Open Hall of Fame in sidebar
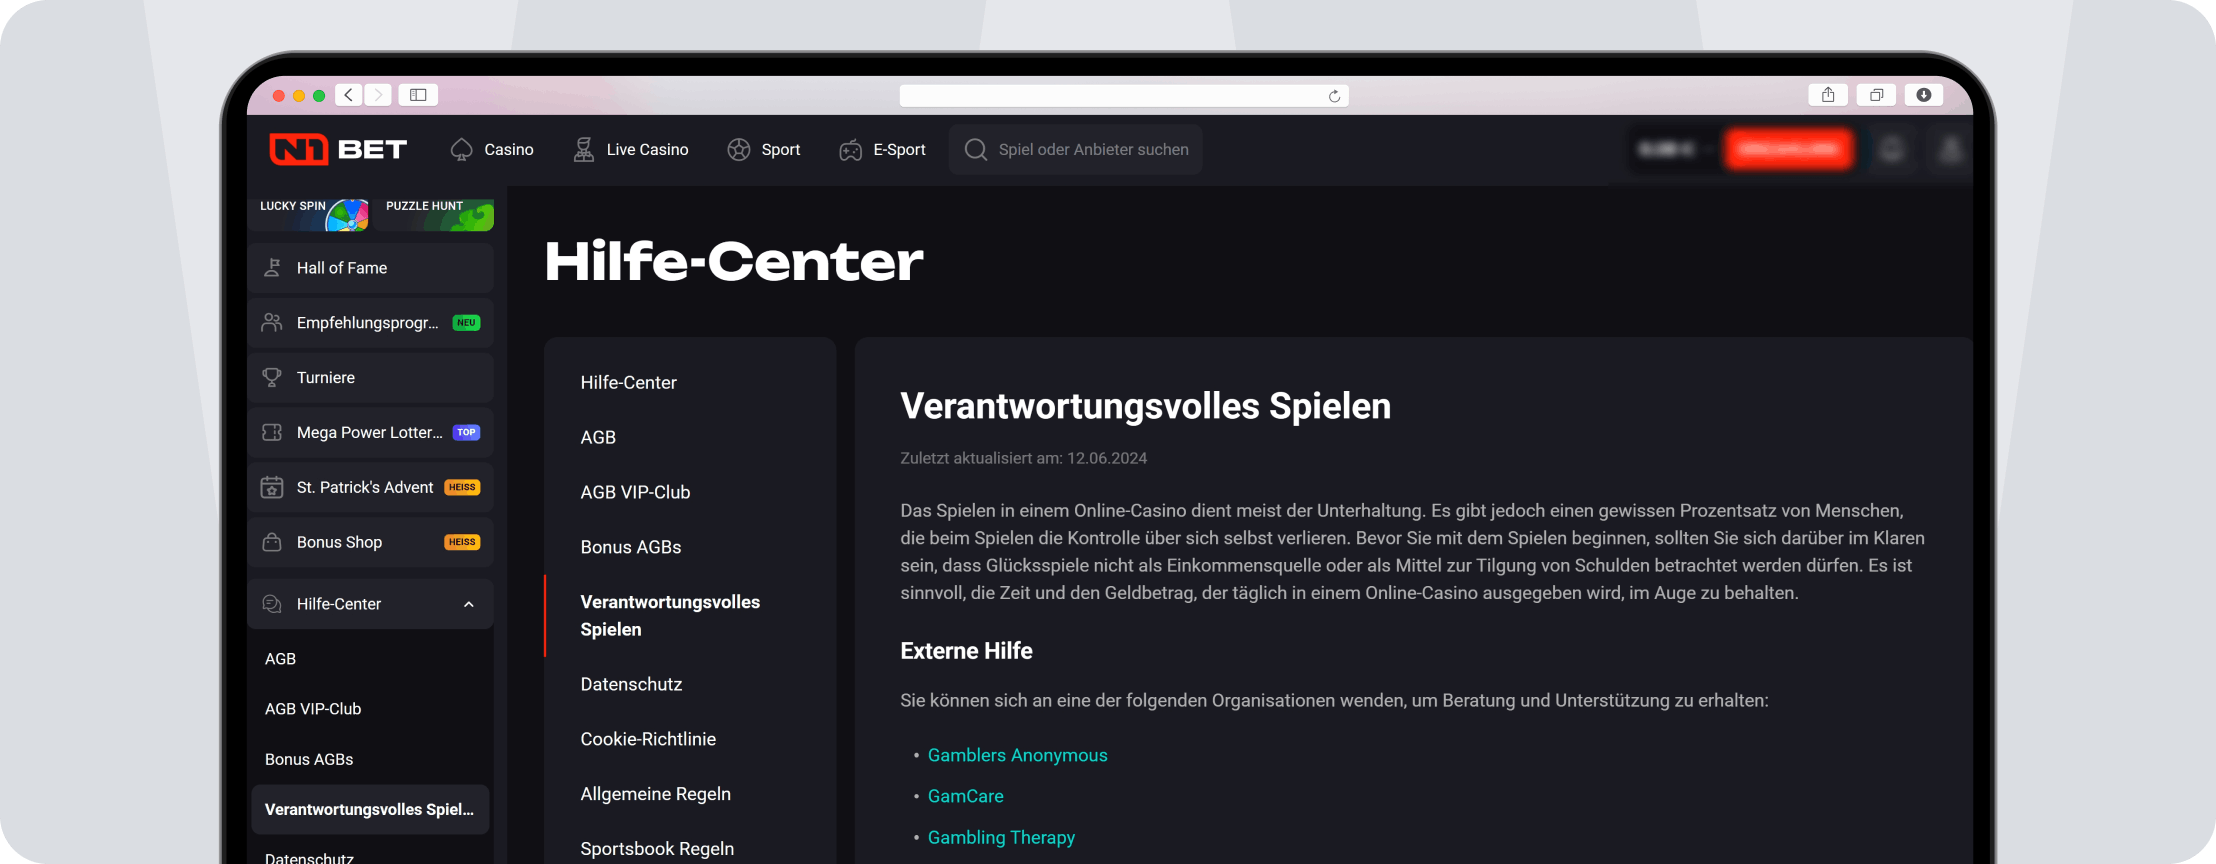The height and width of the screenshot is (864, 2216). pos(371,268)
